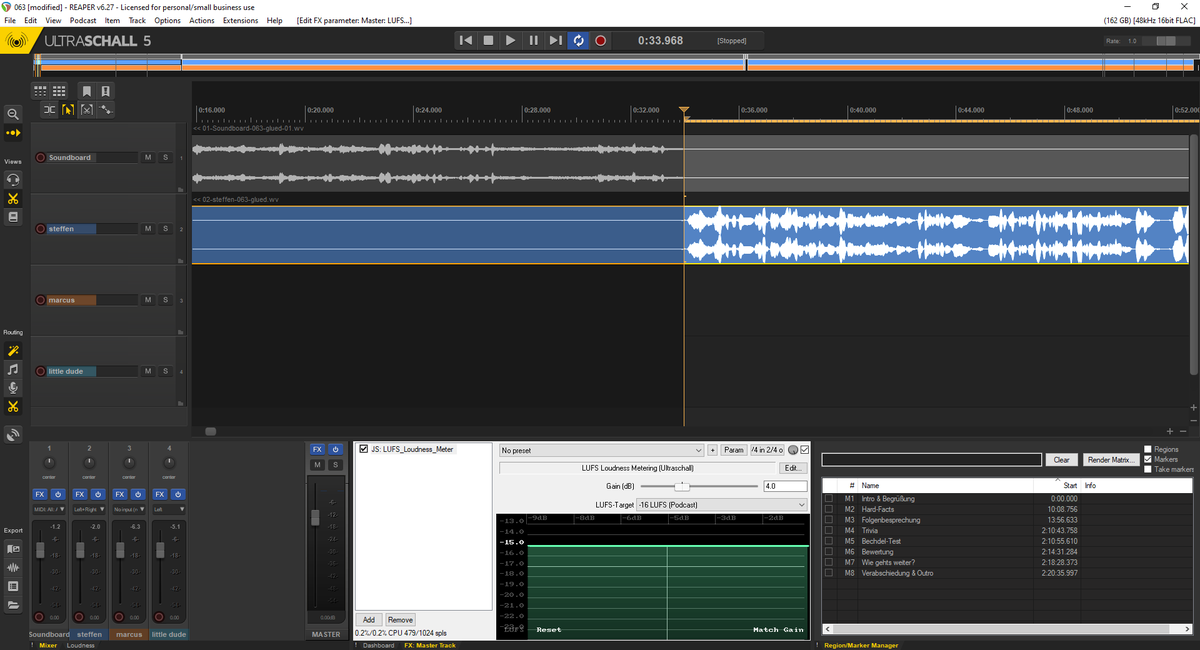
Task: Open the 2/4 in 2/4 out routing button
Action: (x=767, y=451)
